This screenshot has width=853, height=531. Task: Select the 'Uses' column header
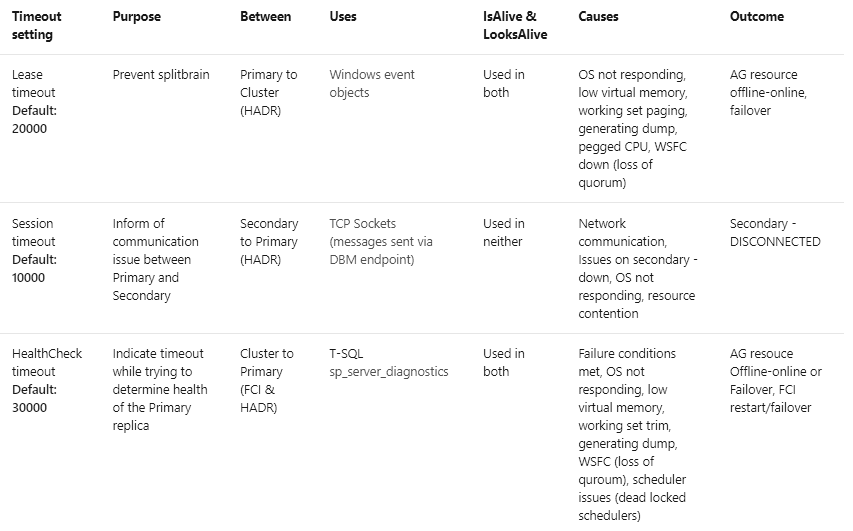343,16
